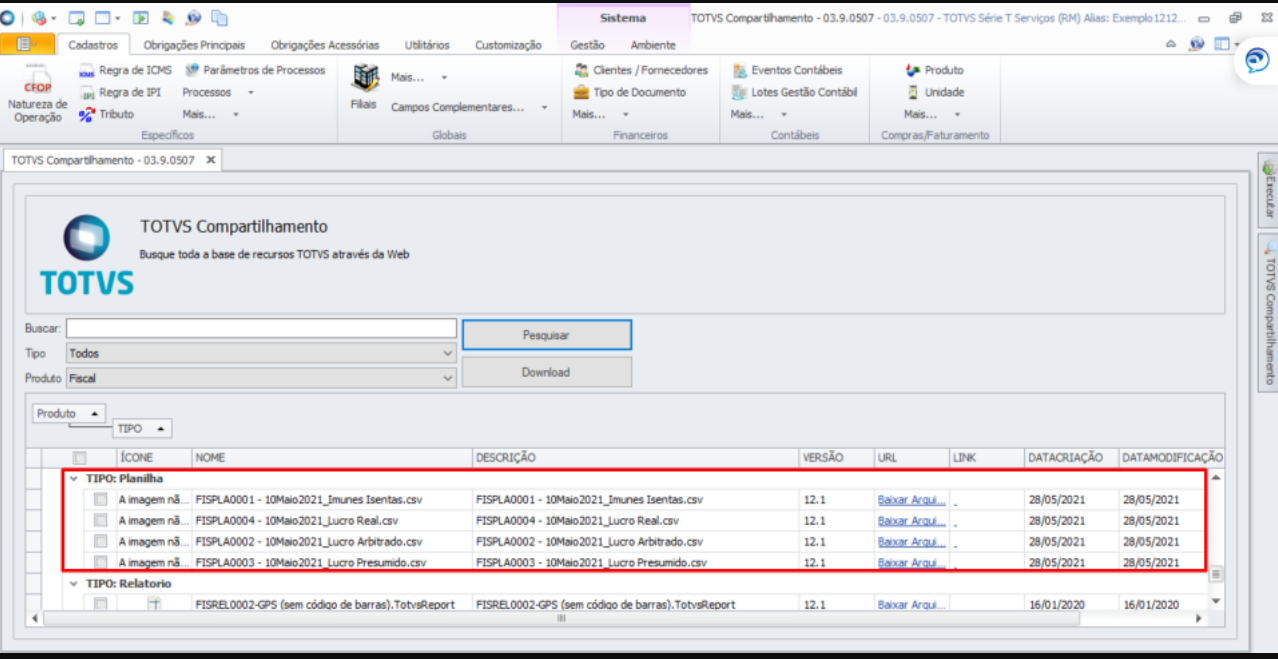Screen dimensions: 1278x659
Task: Check the FISPLA0004 Lucro Real row checkbox
Action: tap(101, 520)
